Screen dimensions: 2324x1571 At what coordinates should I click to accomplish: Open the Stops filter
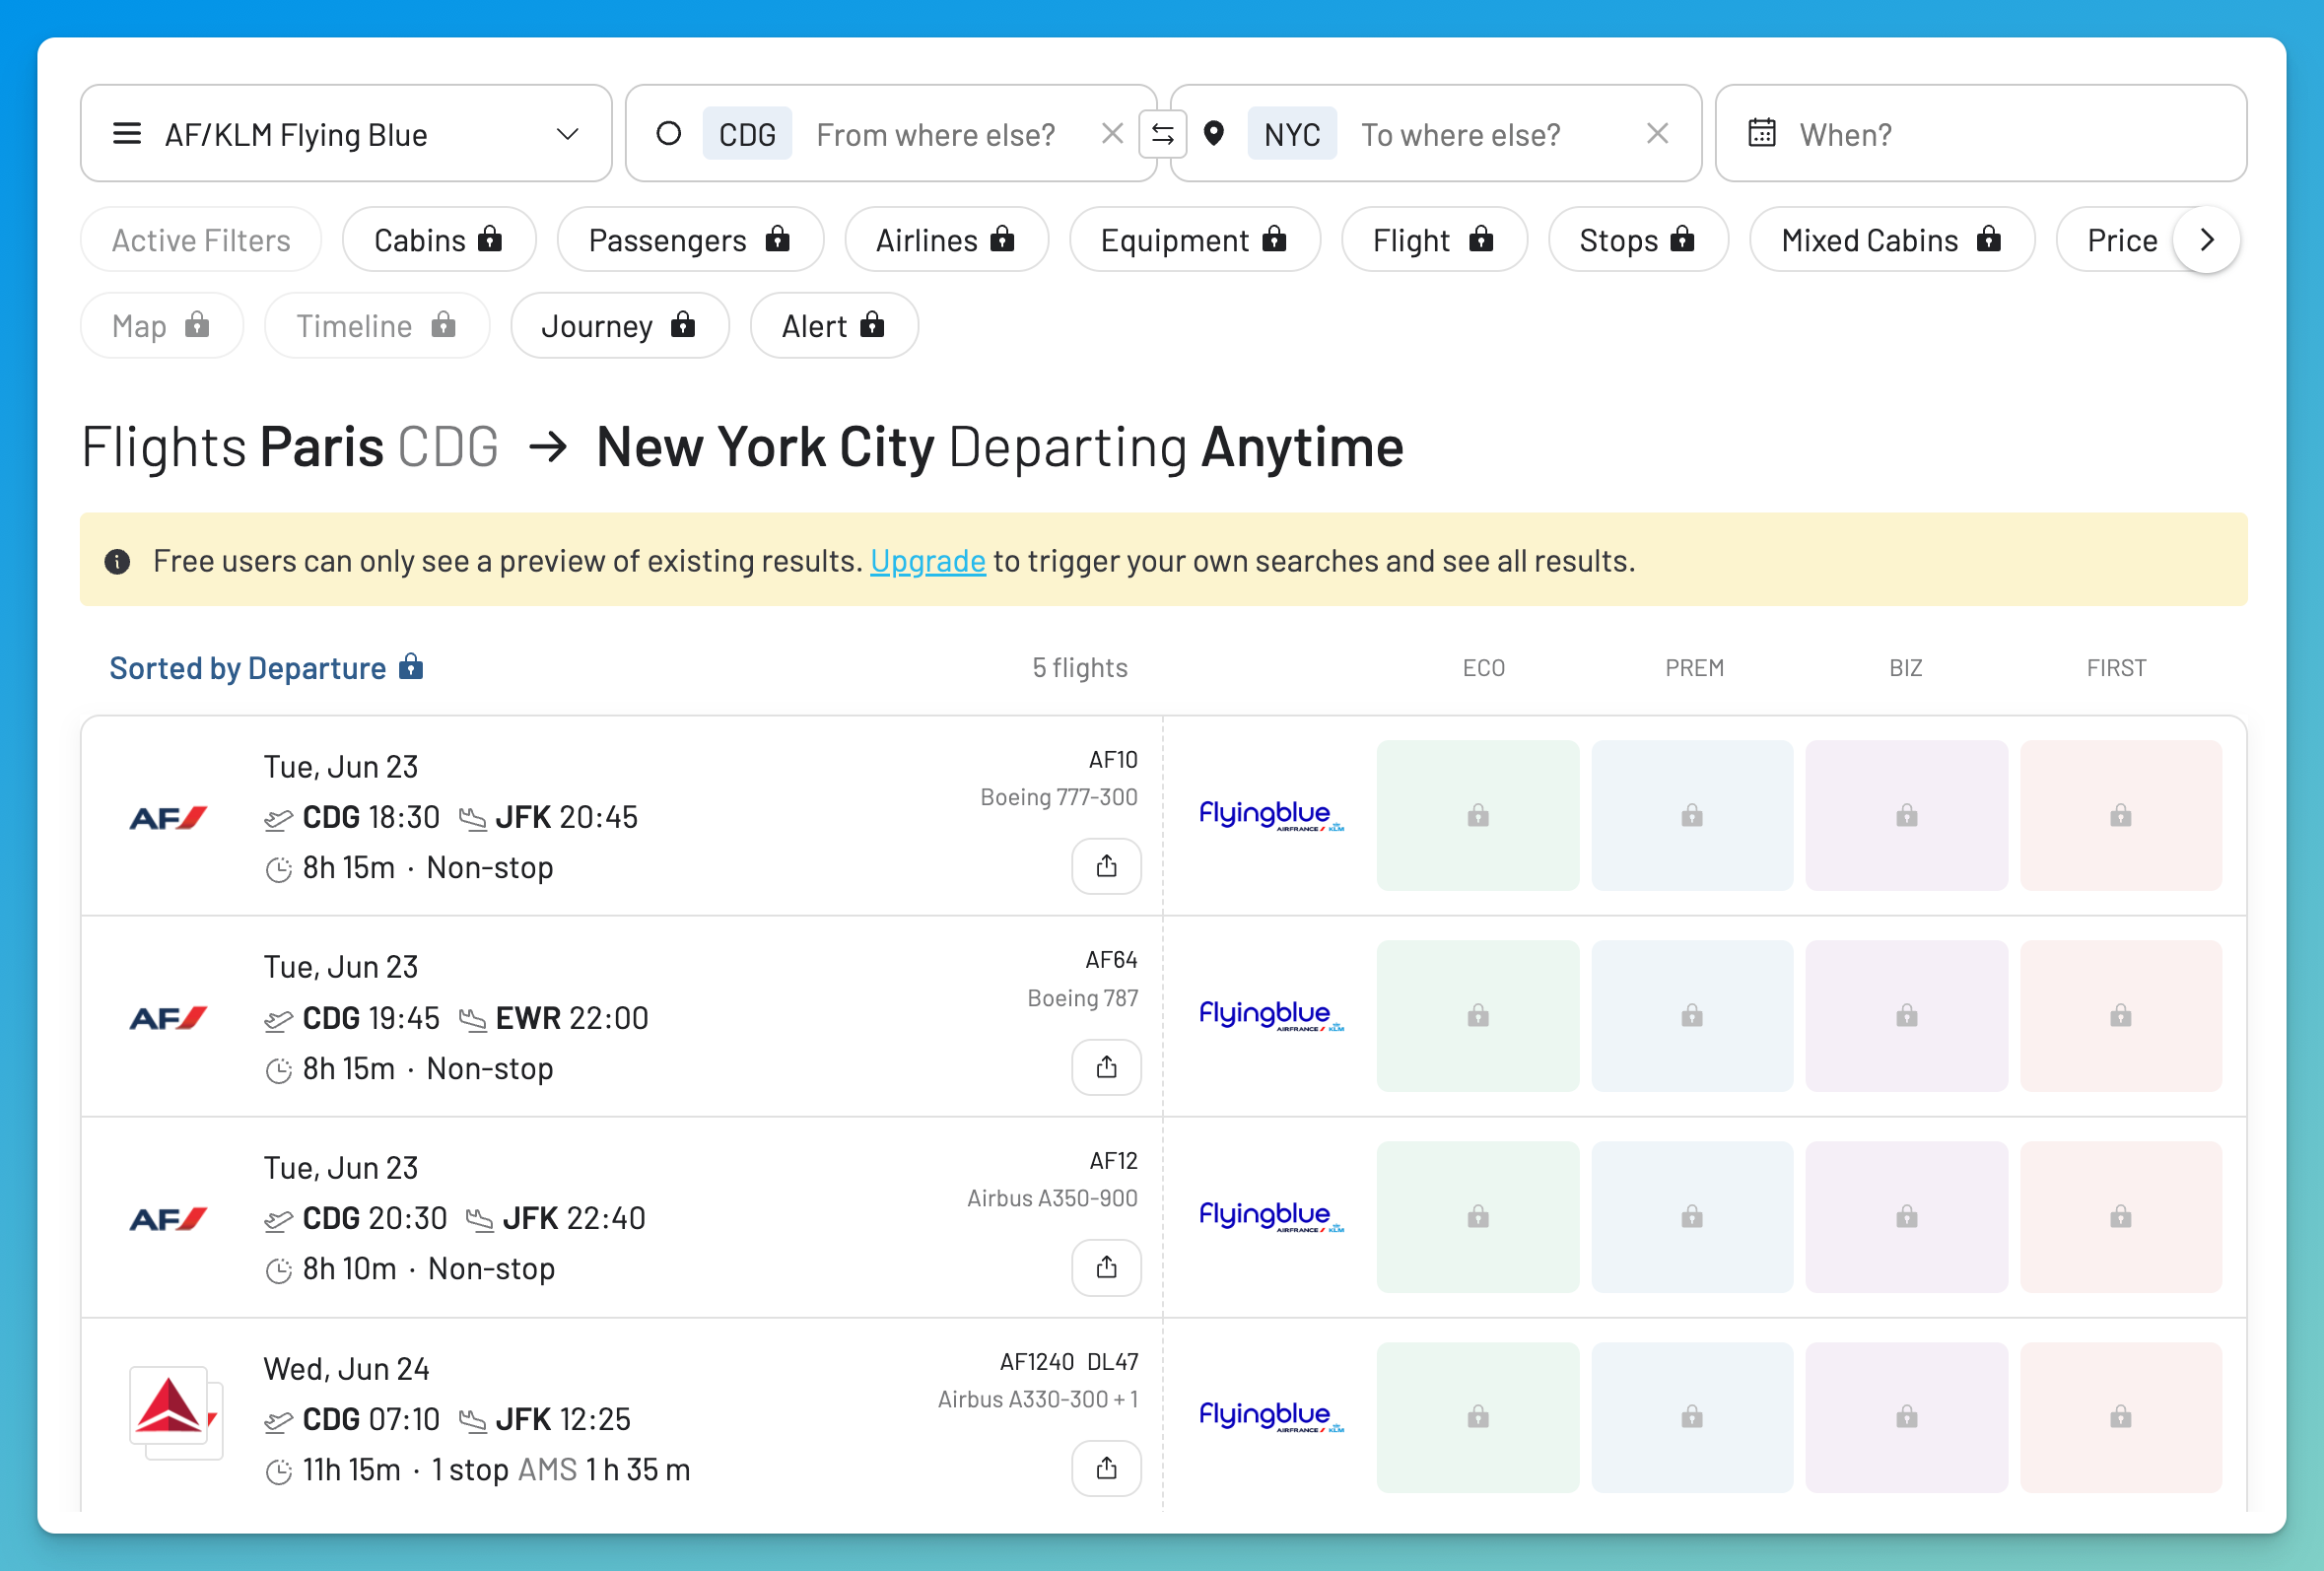(x=1637, y=240)
